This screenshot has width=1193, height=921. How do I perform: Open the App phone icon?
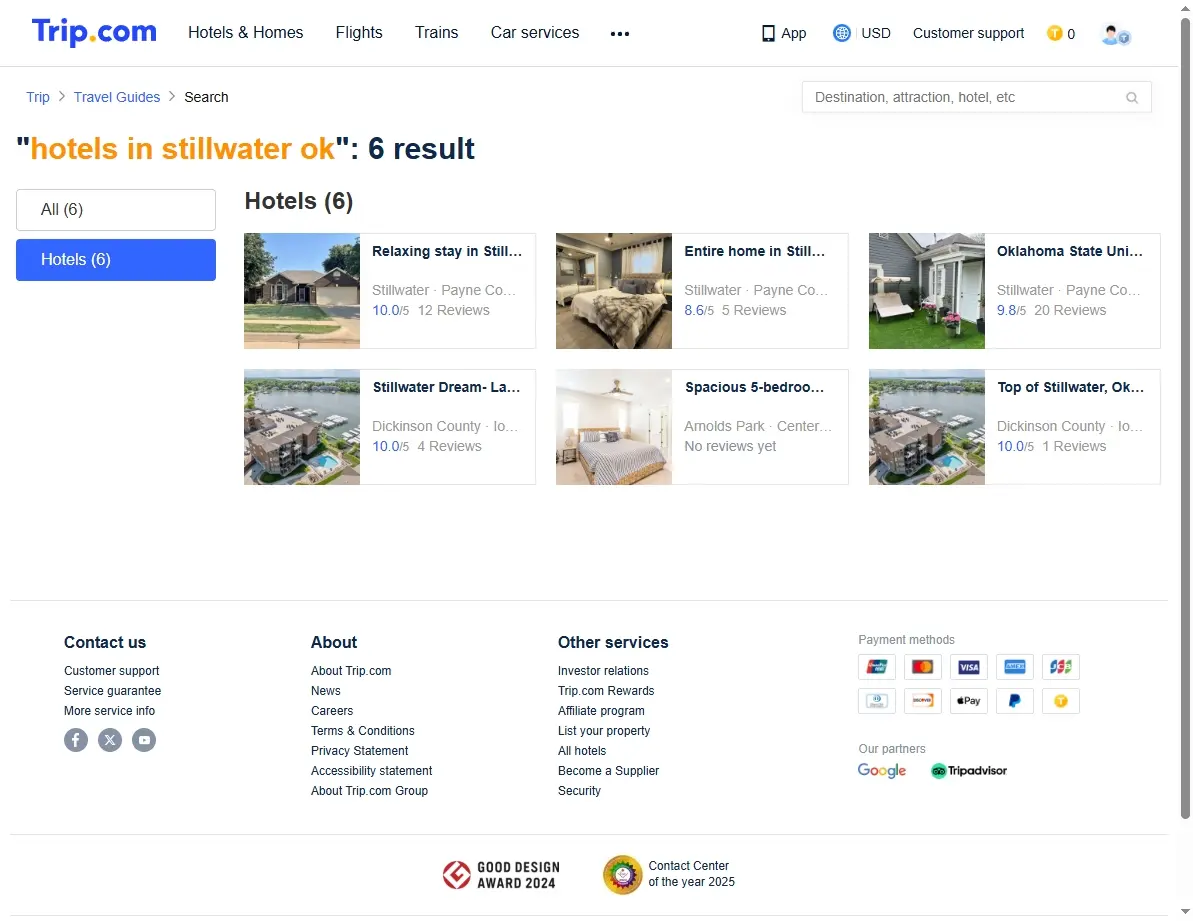[x=768, y=33]
